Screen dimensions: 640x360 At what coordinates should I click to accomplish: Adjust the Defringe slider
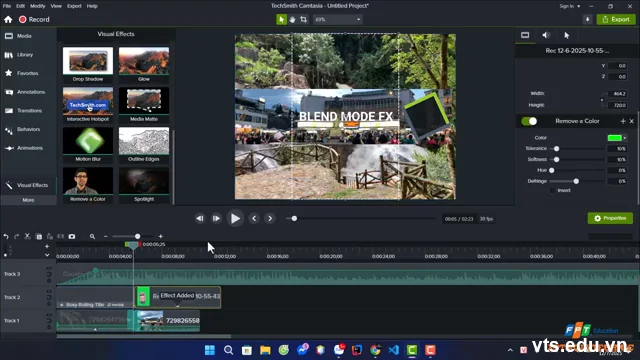point(576,181)
